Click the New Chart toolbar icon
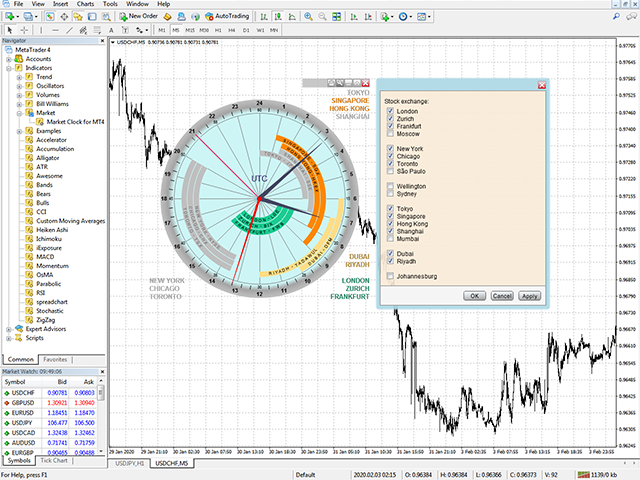Image resolution: width=640 pixels, height=480 pixels. coord(10,16)
